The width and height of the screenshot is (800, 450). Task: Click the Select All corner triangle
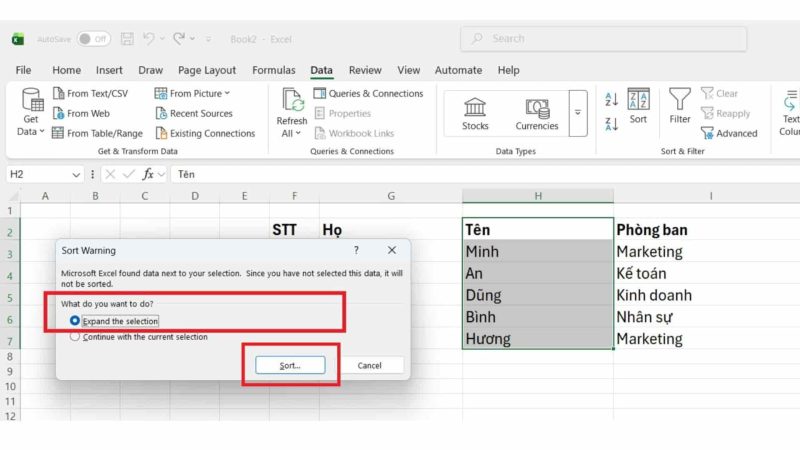(x=14, y=196)
